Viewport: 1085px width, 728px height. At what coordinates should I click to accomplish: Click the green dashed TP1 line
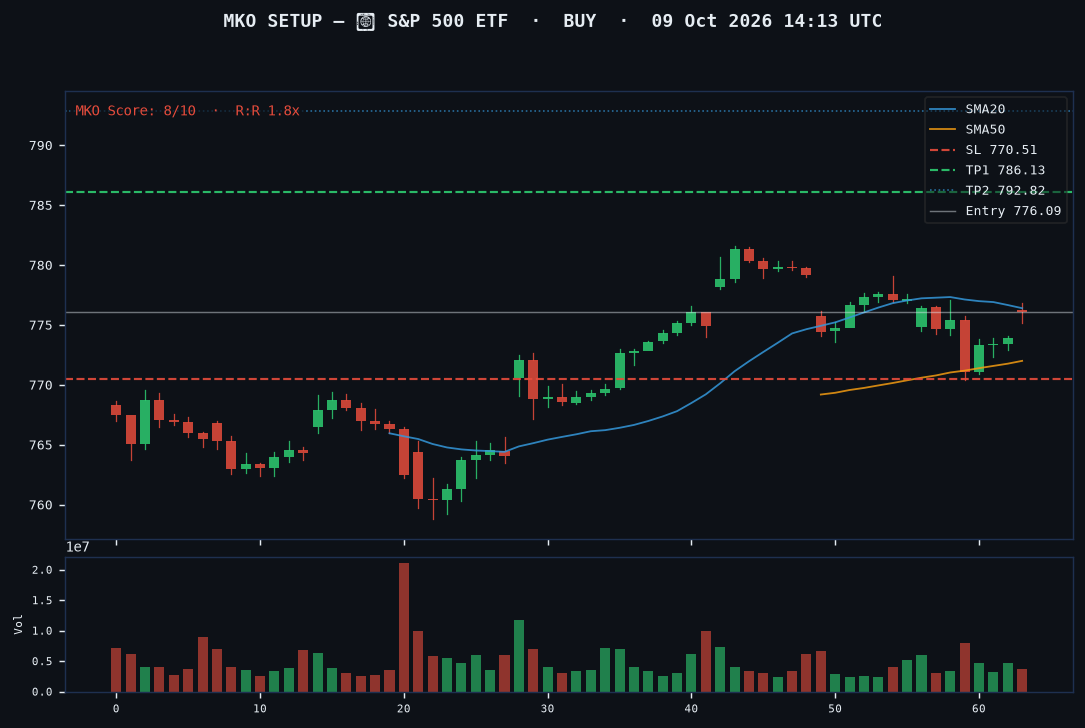569,192
